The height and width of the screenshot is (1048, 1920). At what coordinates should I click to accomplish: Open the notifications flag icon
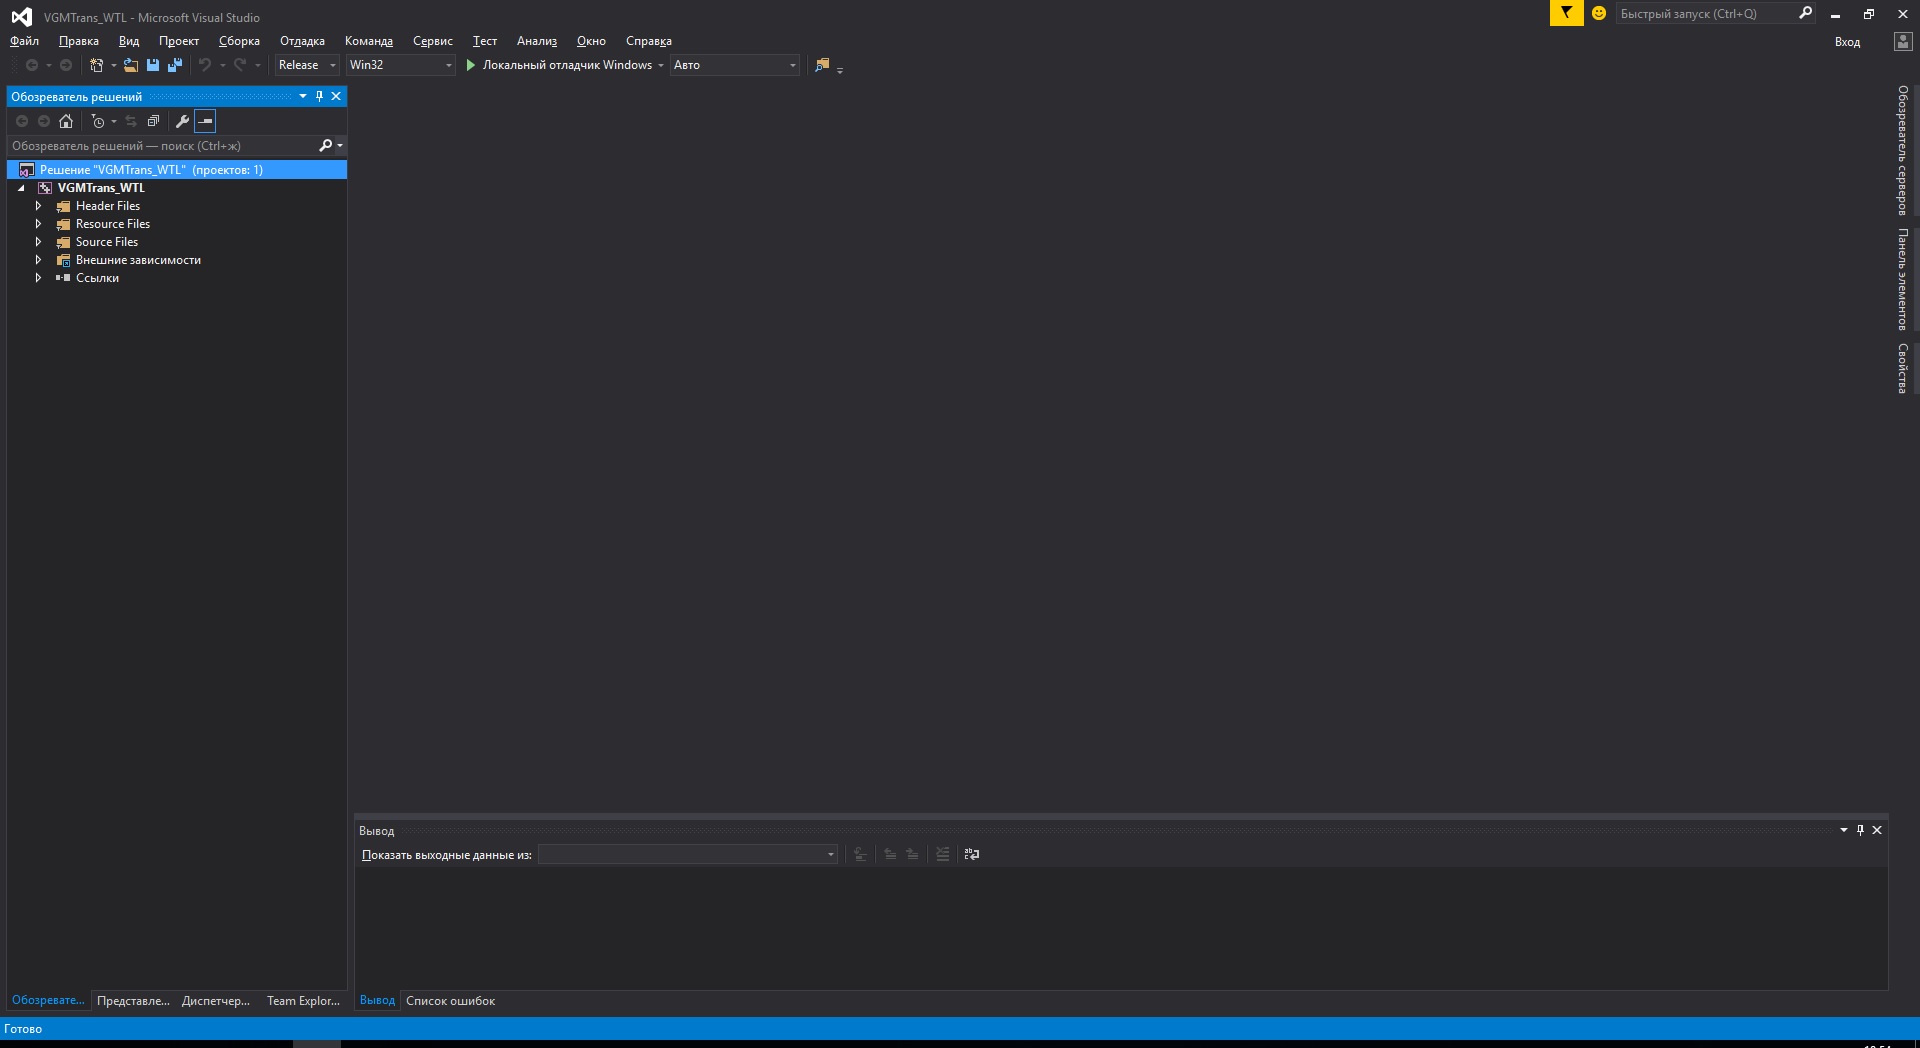pyautogui.click(x=1567, y=13)
